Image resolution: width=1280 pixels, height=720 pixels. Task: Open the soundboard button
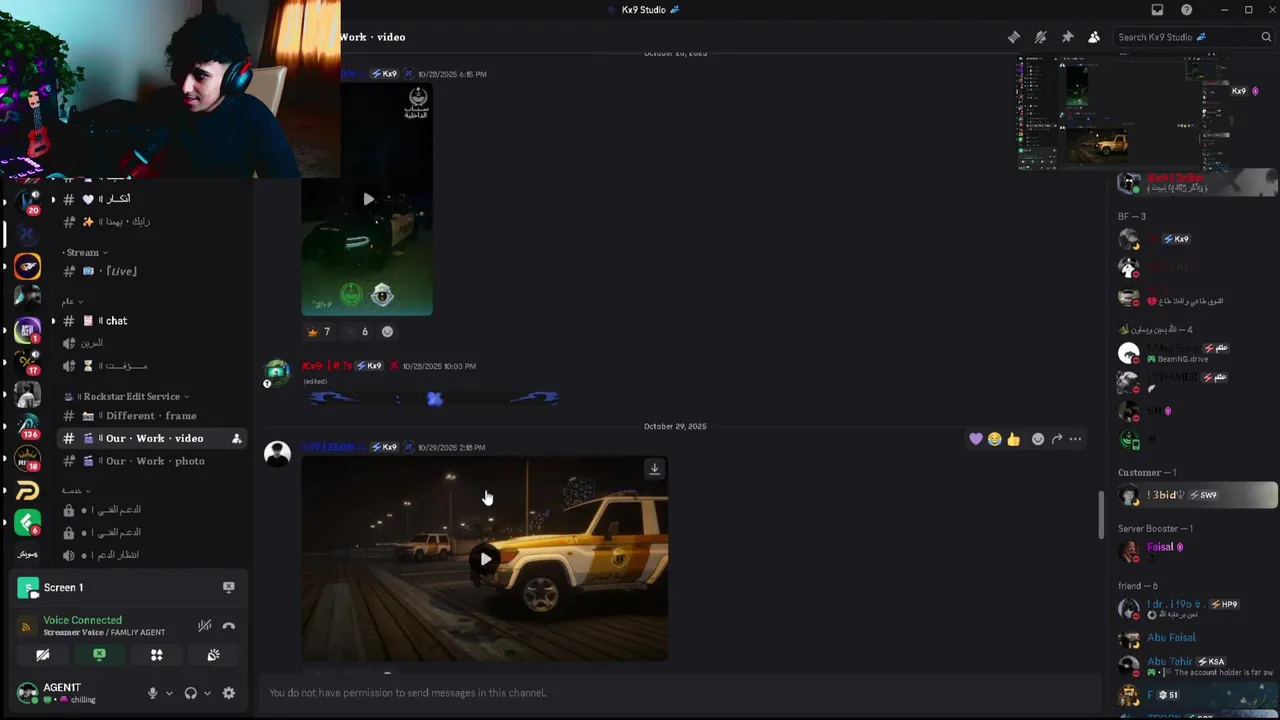pyautogui.click(x=213, y=655)
